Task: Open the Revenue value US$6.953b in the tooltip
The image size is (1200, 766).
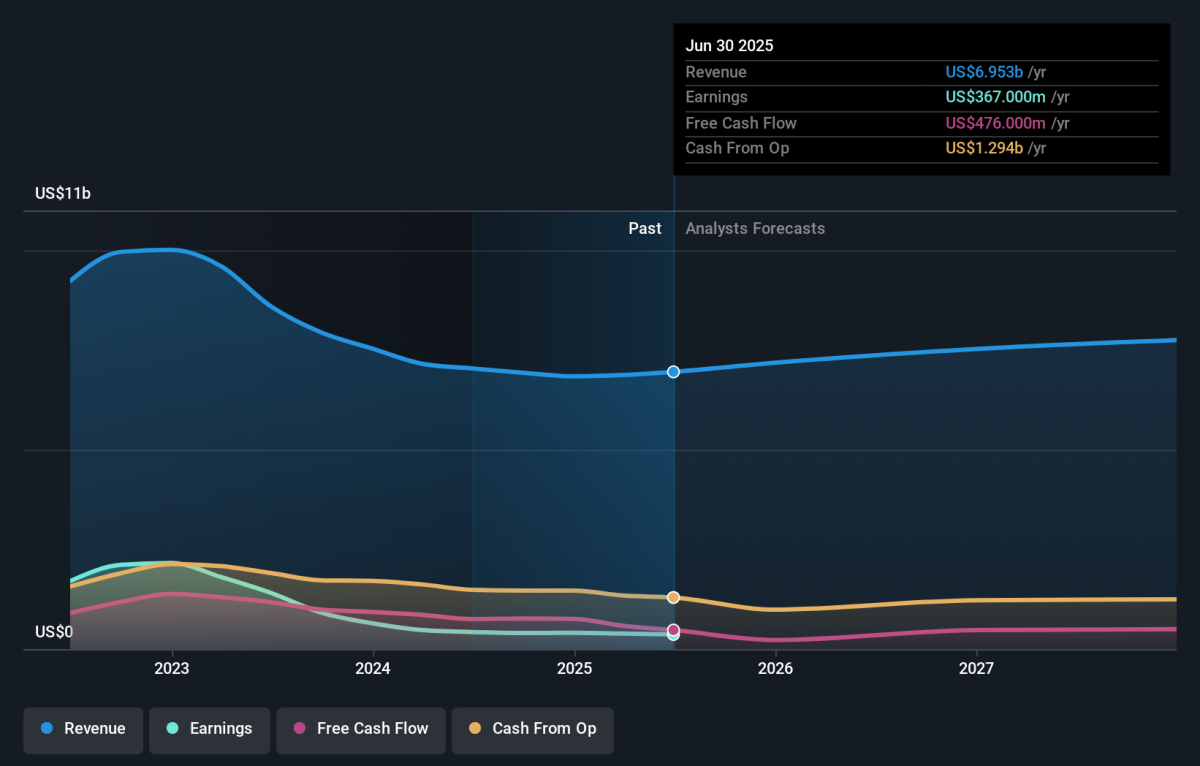Action: [x=983, y=72]
